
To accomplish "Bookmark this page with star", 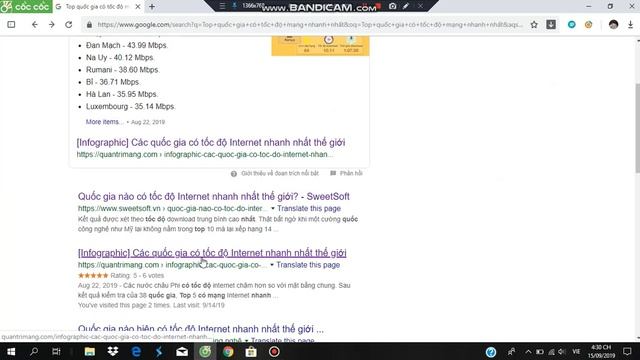I will 534,24.
